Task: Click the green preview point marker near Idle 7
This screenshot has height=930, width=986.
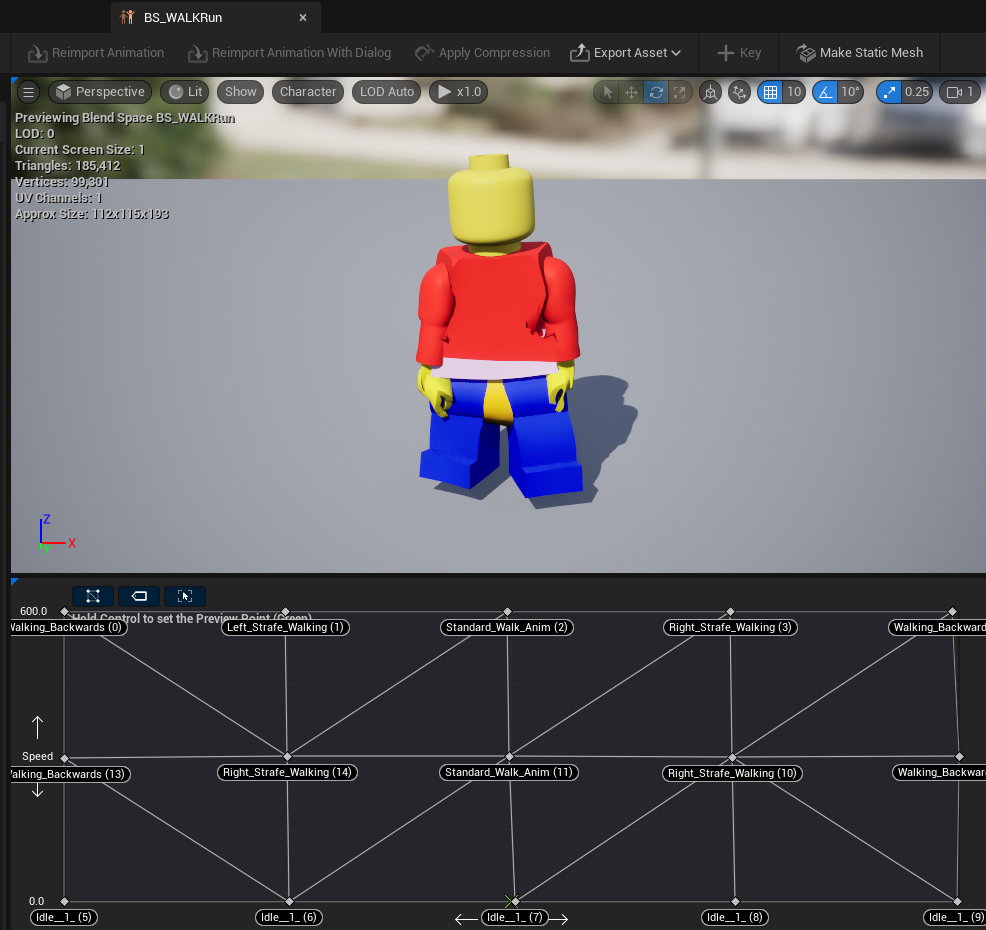Action: pos(510,901)
